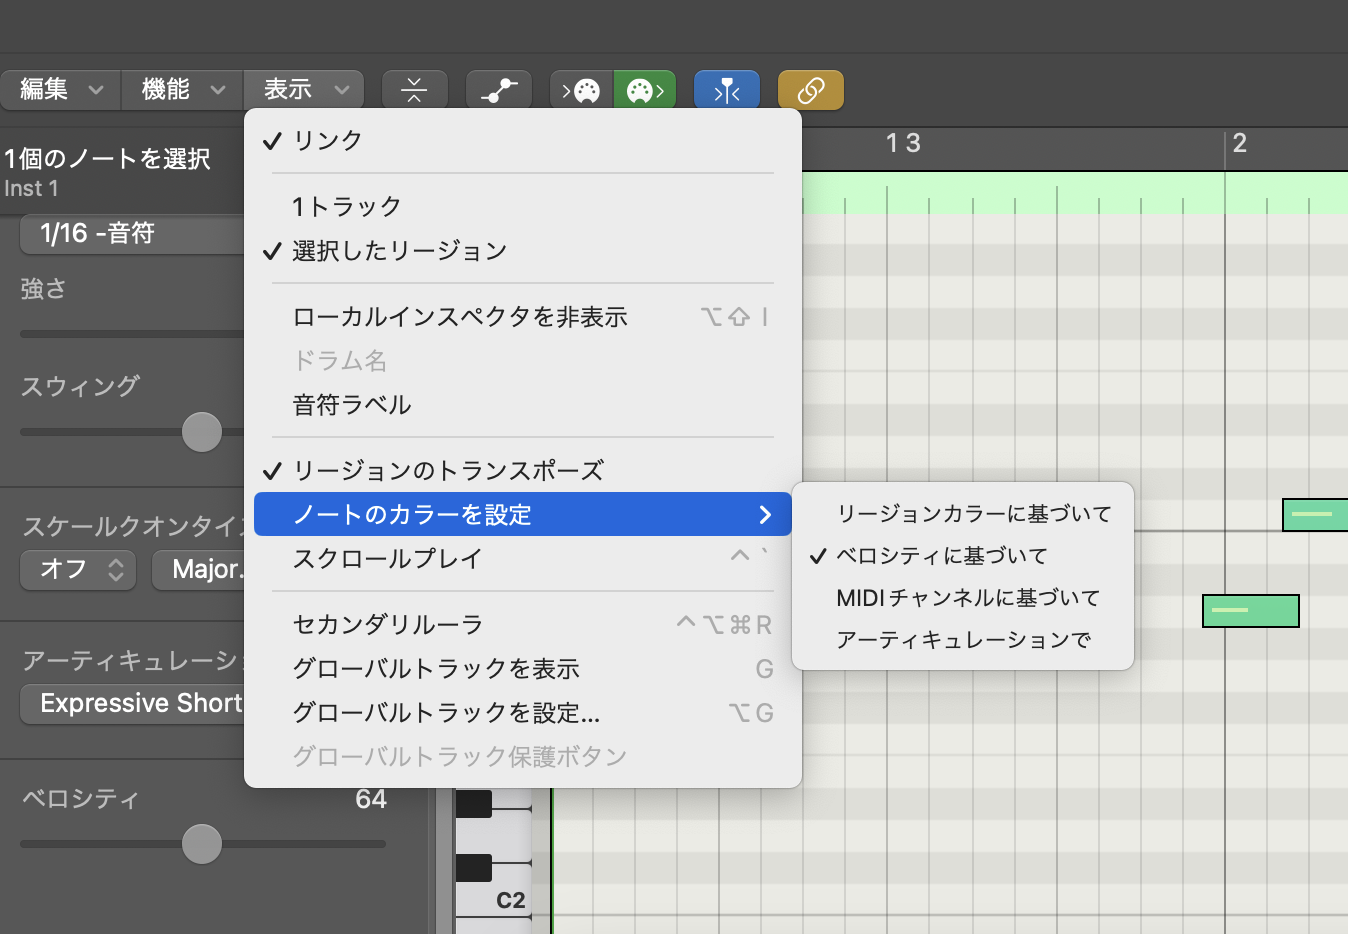Click the collapse/catch playhead toolbar icon
The width and height of the screenshot is (1348, 934).
pyautogui.click(x=414, y=90)
